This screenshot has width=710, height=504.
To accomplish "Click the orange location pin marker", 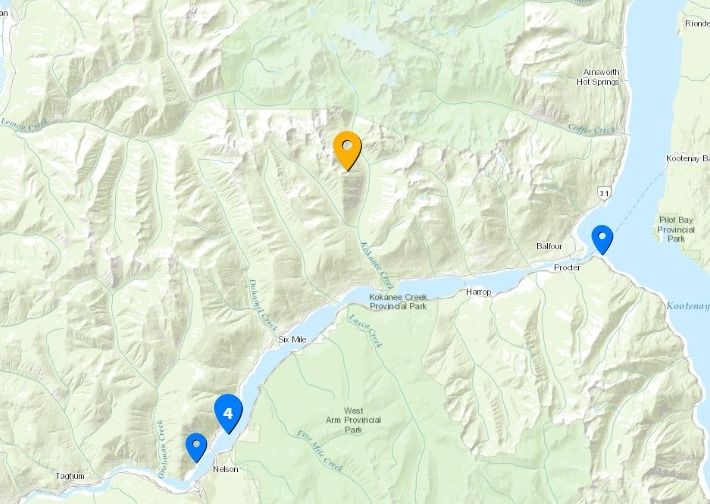I will point(347,151).
